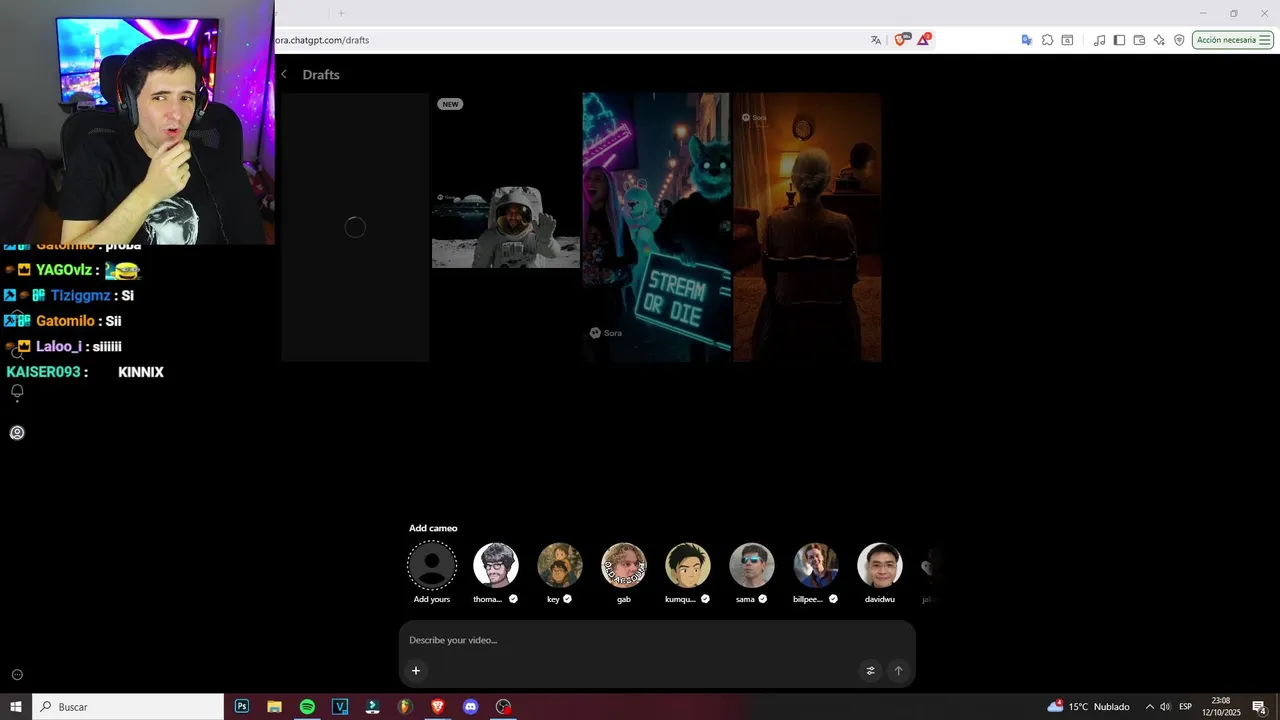Add the gab cameo avatar
Screen dimensions: 1280x720
[624, 565]
